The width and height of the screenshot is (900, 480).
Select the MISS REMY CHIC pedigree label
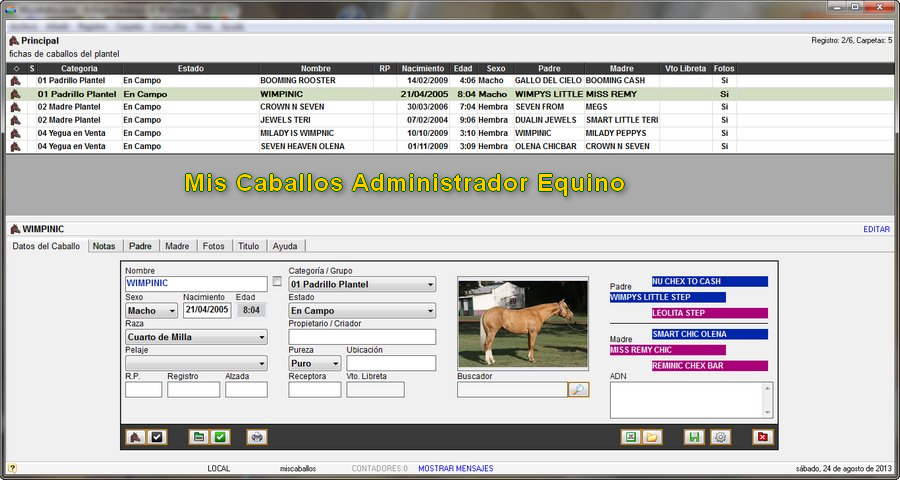[668, 350]
